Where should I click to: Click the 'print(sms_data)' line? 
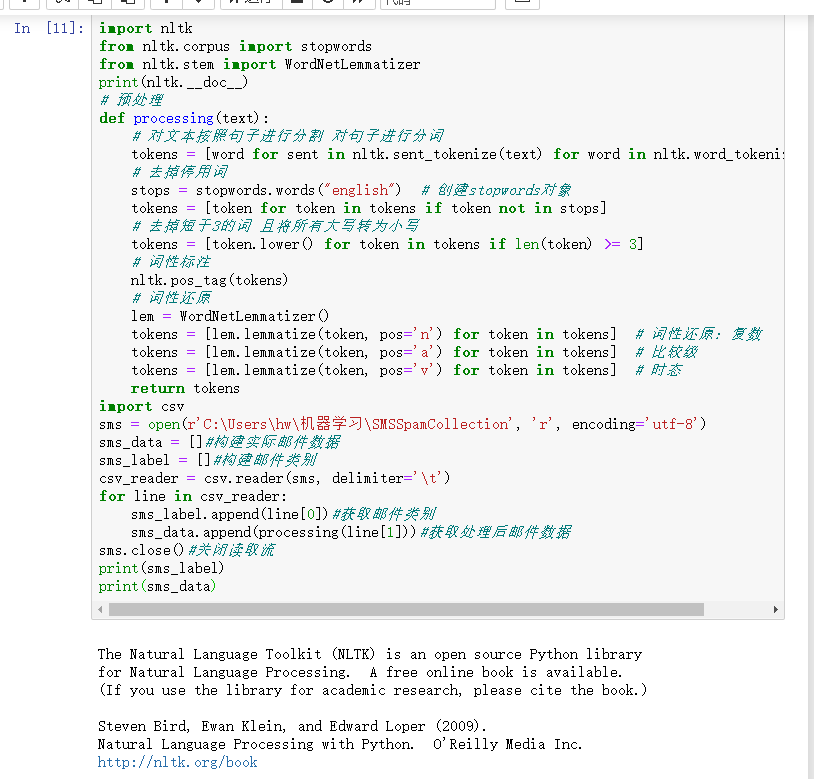(157, 586)
